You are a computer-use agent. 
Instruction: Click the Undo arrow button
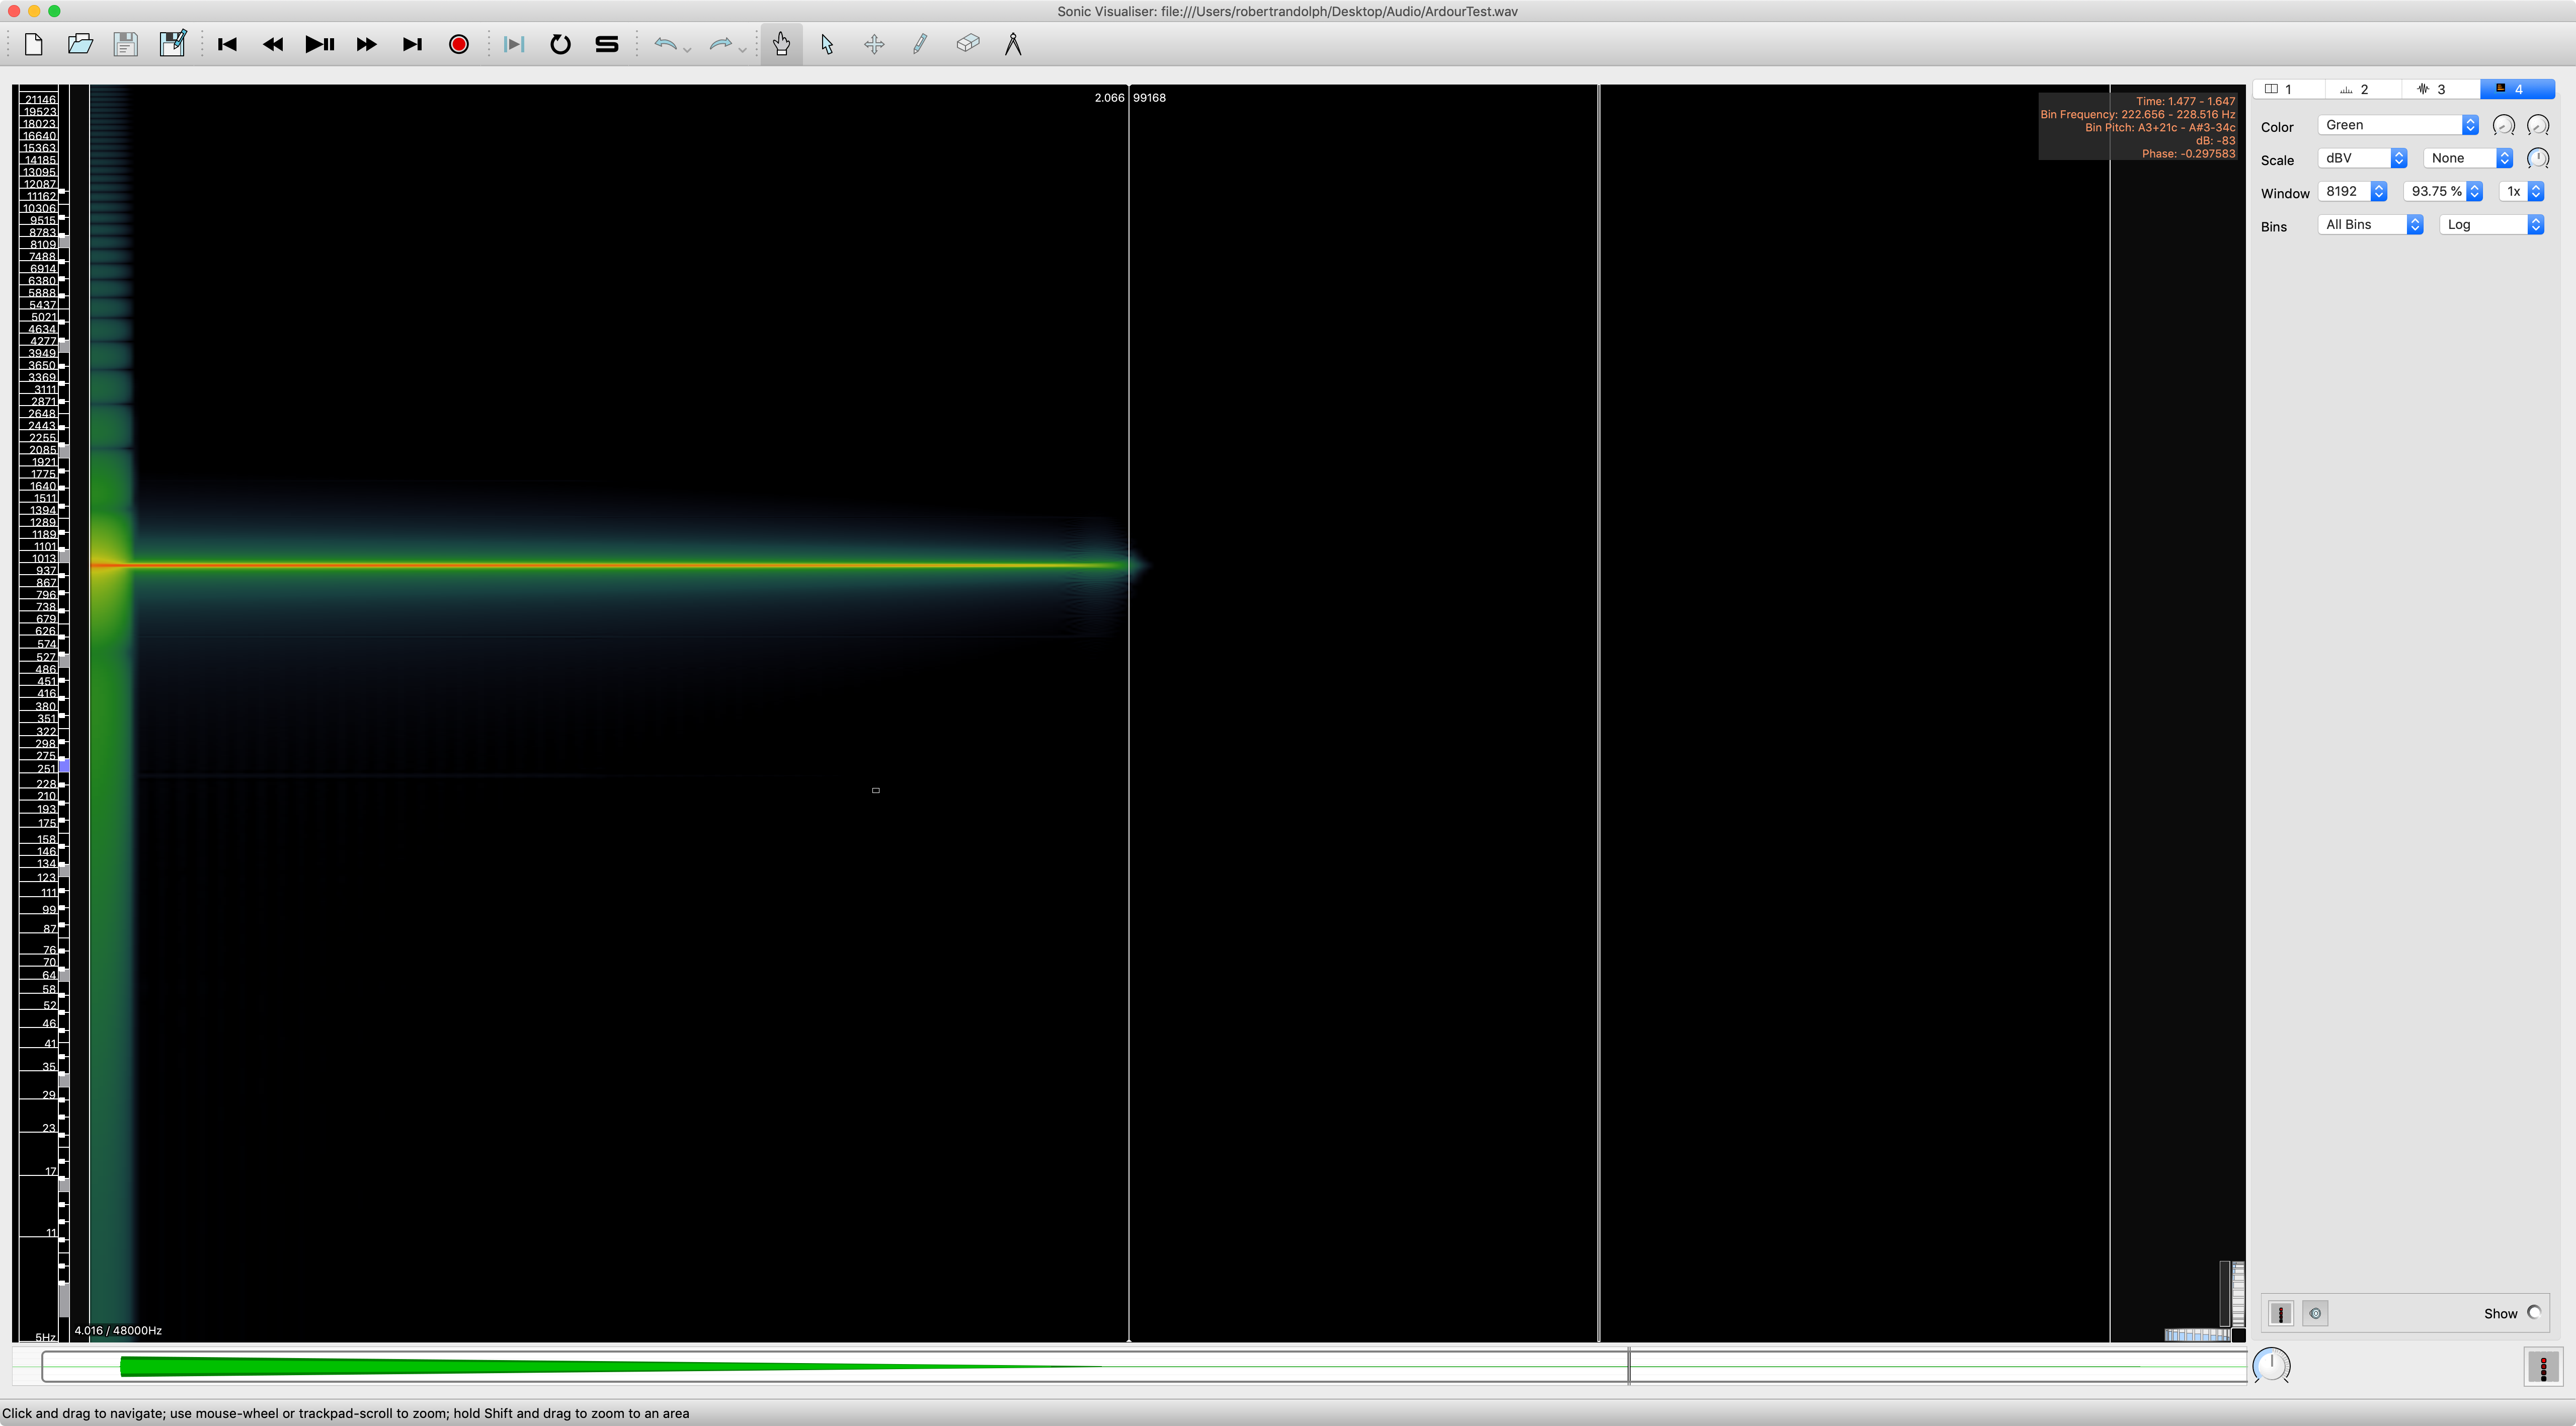point(665,44)
